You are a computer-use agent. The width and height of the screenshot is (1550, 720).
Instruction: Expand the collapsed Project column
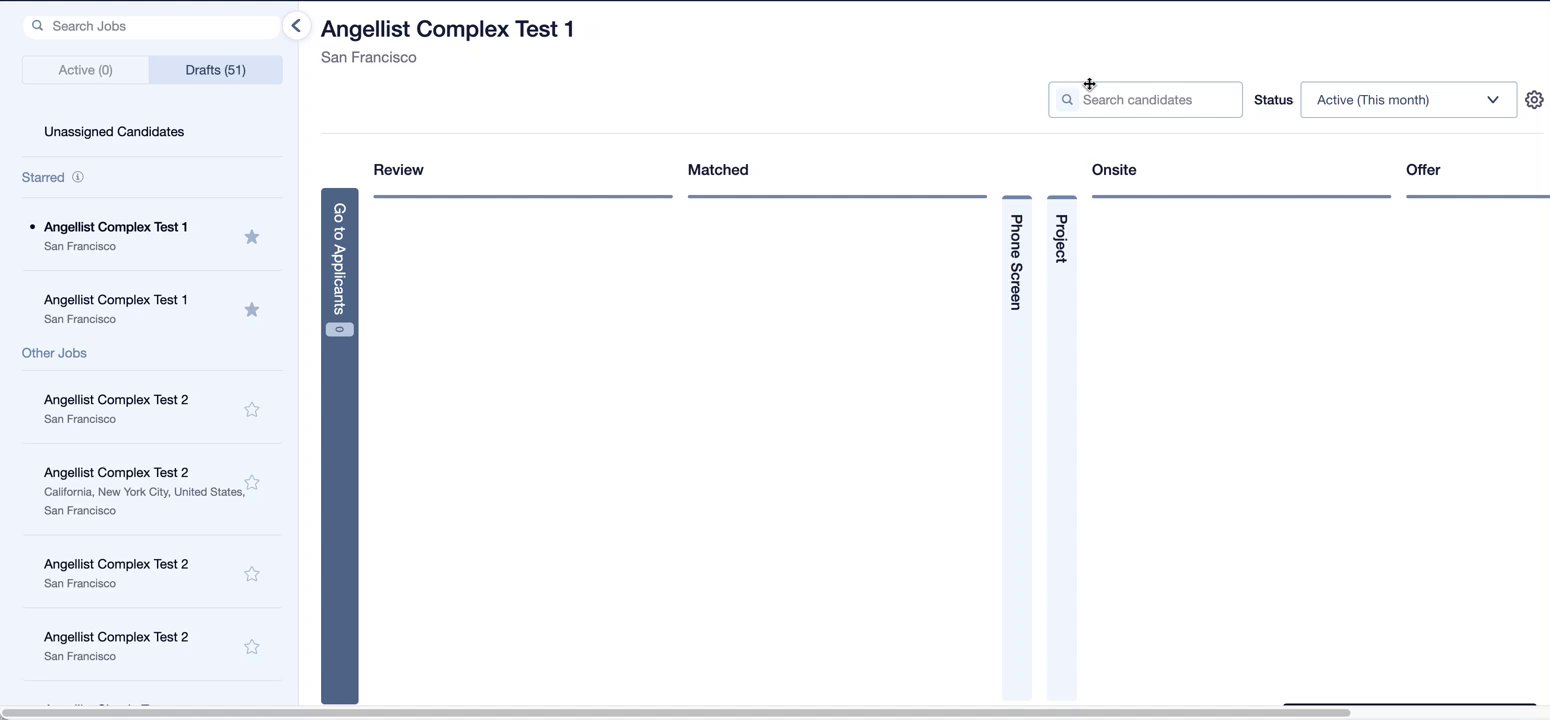pos(1061,239)
